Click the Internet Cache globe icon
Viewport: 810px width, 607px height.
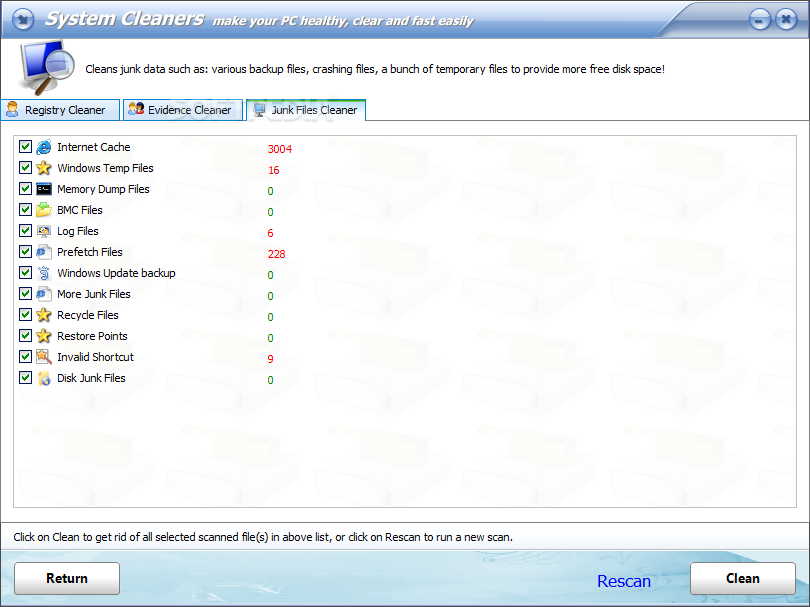[44, 147]
